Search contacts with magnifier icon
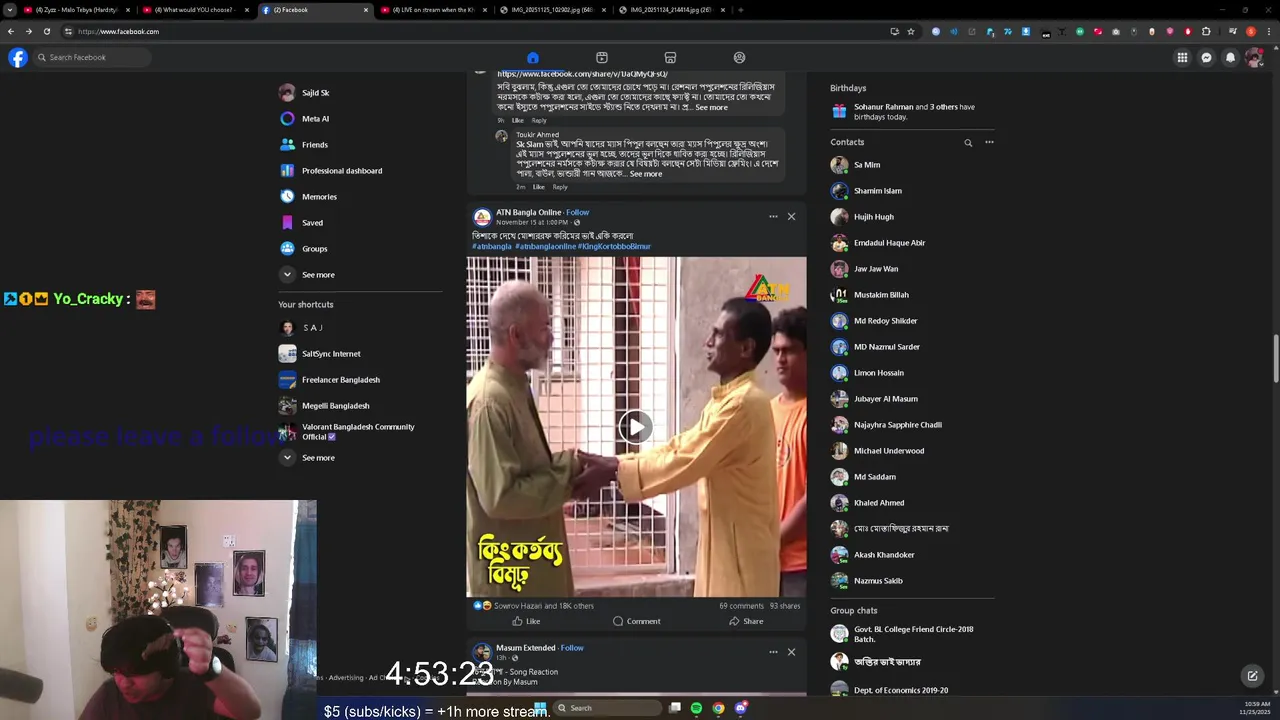The height and width of the screenshot is (720, 1280). (x=968, y=143)
